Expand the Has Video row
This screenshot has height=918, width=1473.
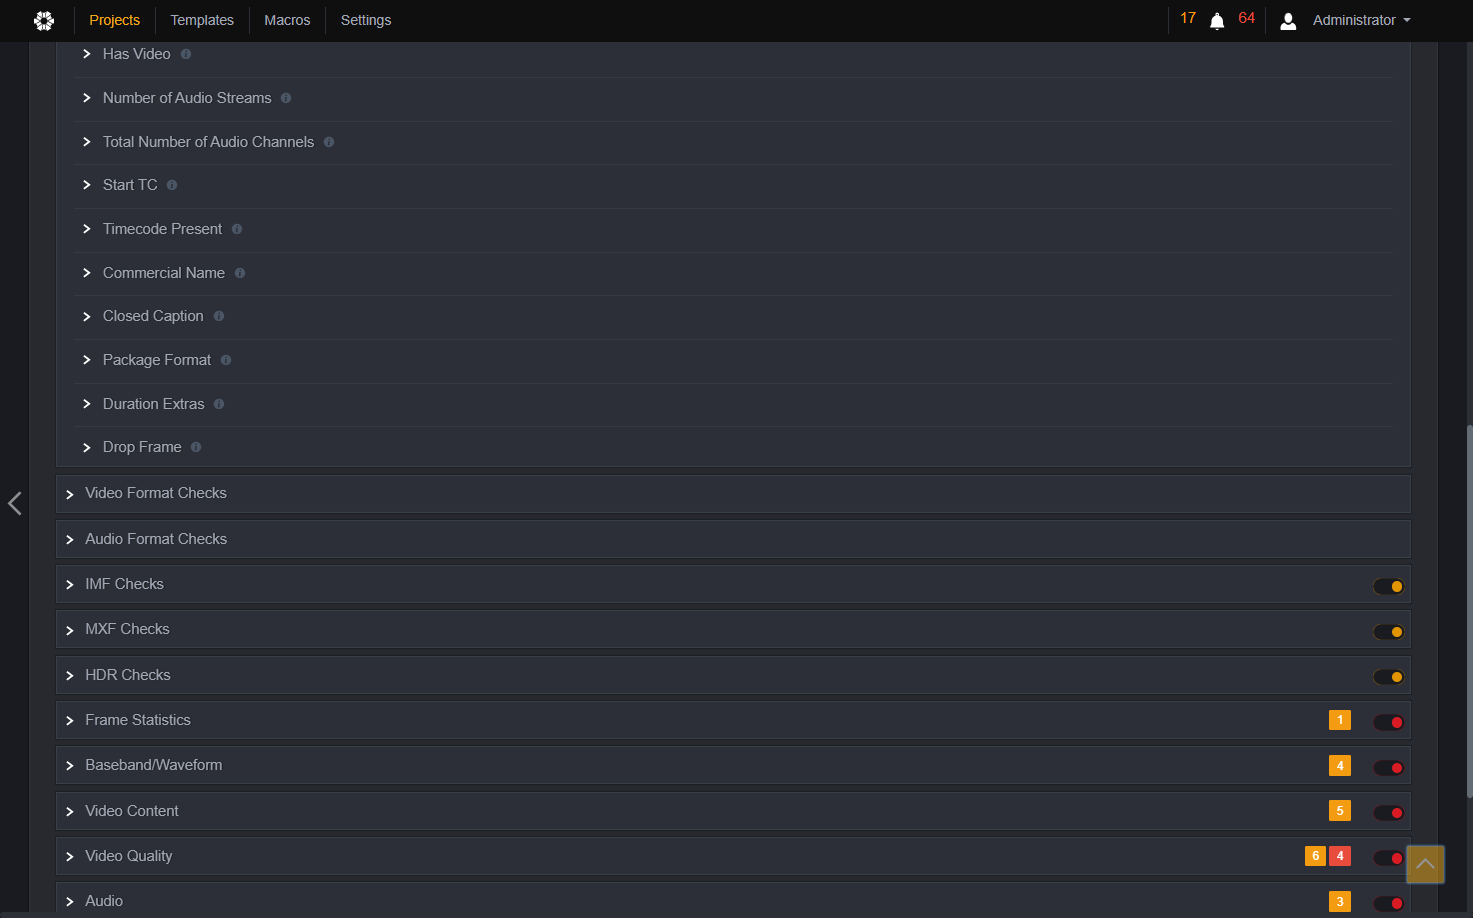[x=87, y=54]
